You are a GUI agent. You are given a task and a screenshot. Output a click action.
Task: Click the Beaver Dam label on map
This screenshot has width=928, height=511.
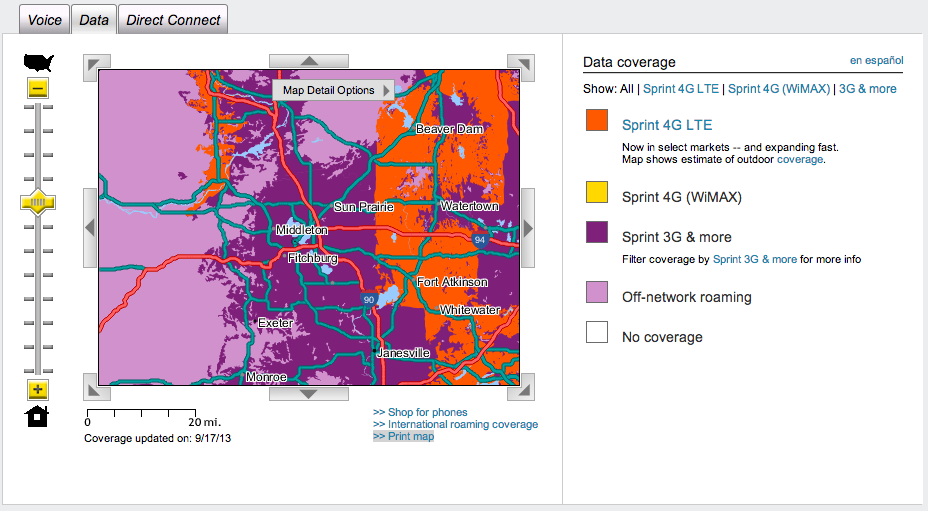pos(449,128)
